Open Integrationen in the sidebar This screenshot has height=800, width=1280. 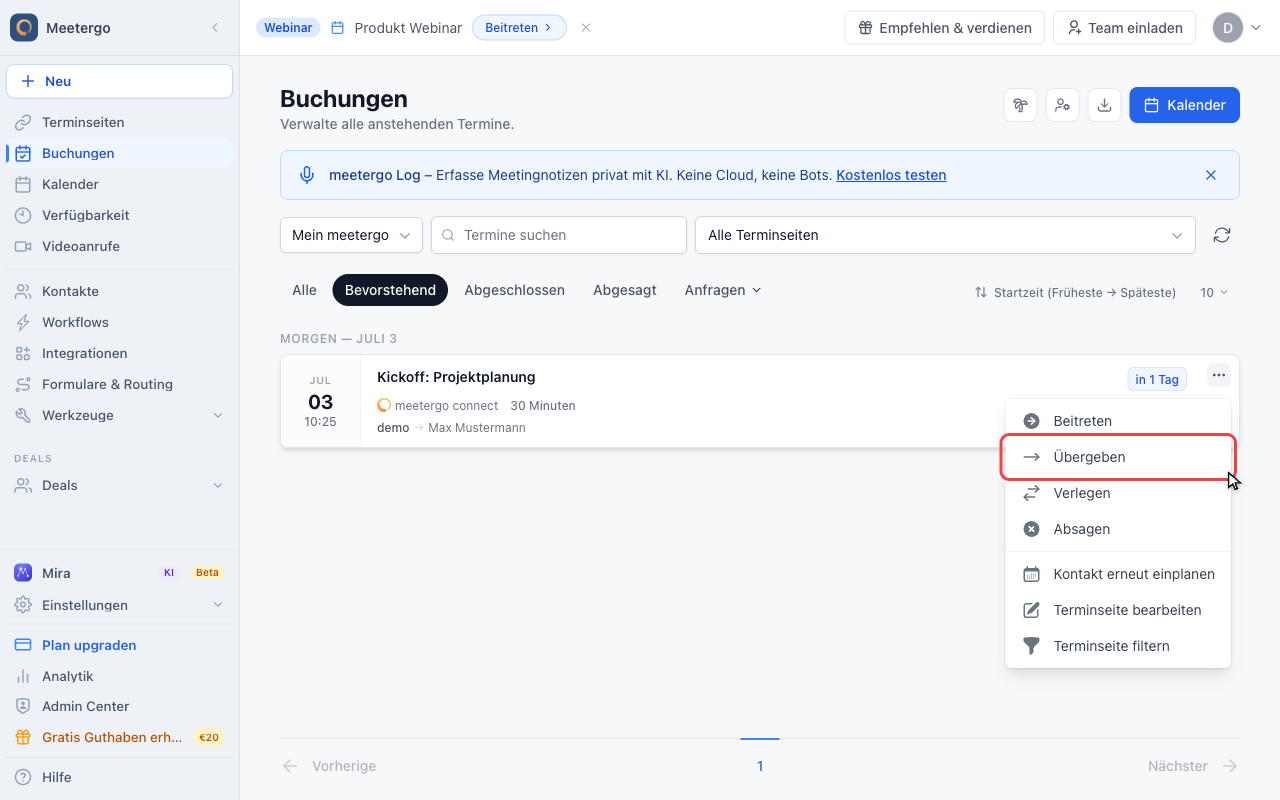(119, 353)
